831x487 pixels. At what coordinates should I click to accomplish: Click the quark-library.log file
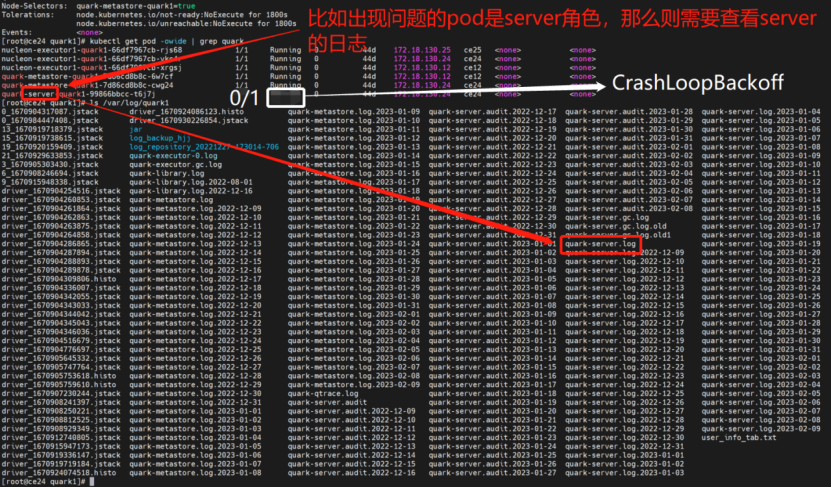click(166, 173)
